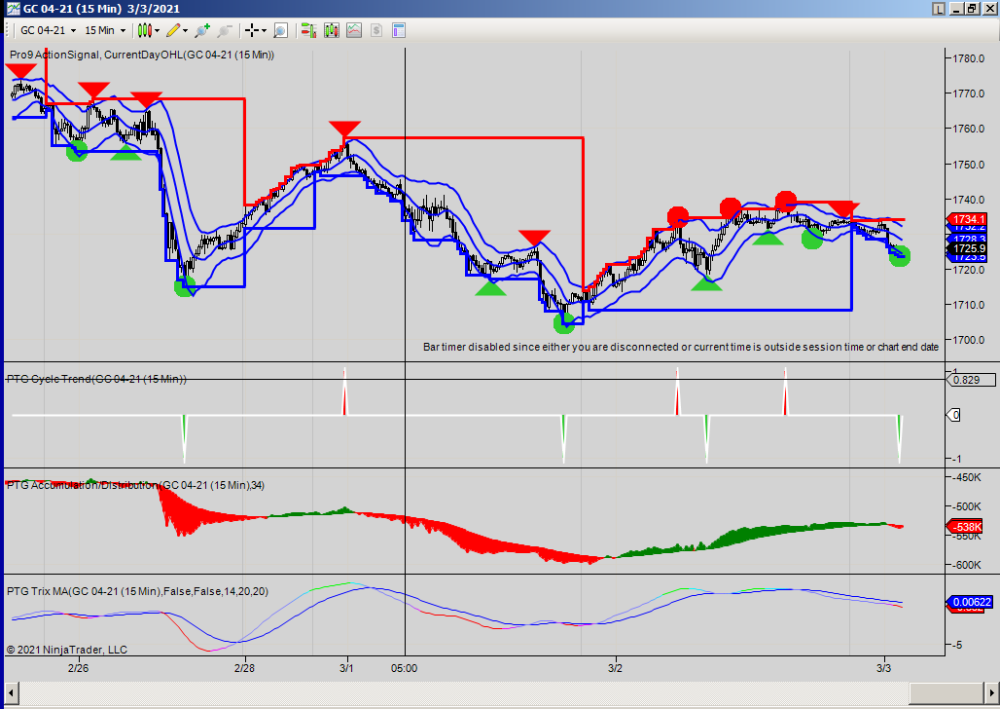Click the green Cycle Trend spike at far right
Image resolution: width=1000 pixels, height=709 pixels.
click(899, 439)
